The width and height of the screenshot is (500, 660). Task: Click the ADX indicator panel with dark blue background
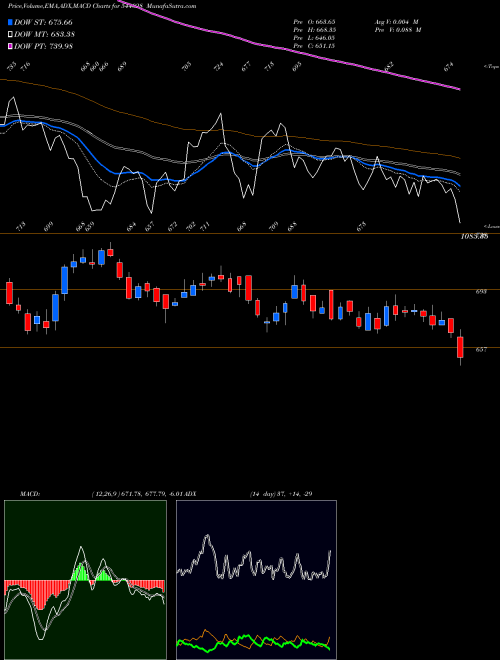[x=256, y=580]
